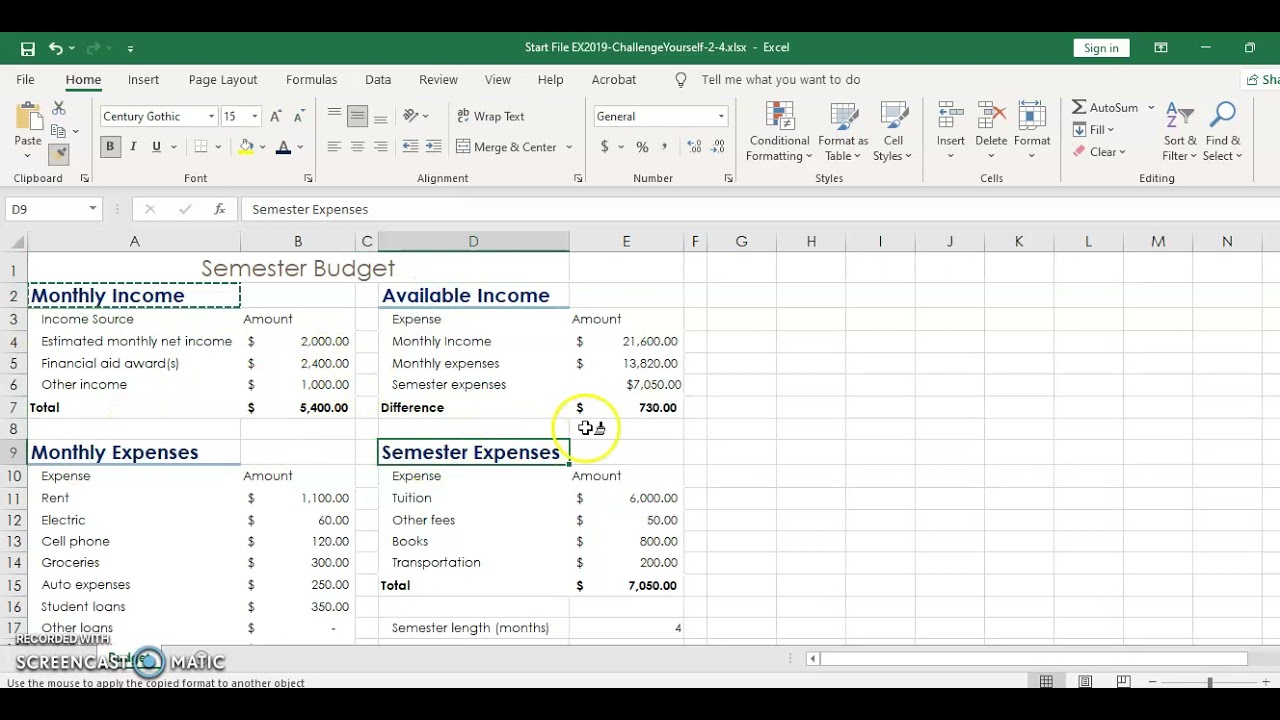Image resolution: width=1280 pixels, height=720 pixels.
Task: Switch to Page Layout tab
Action: [x=223, y=79]
